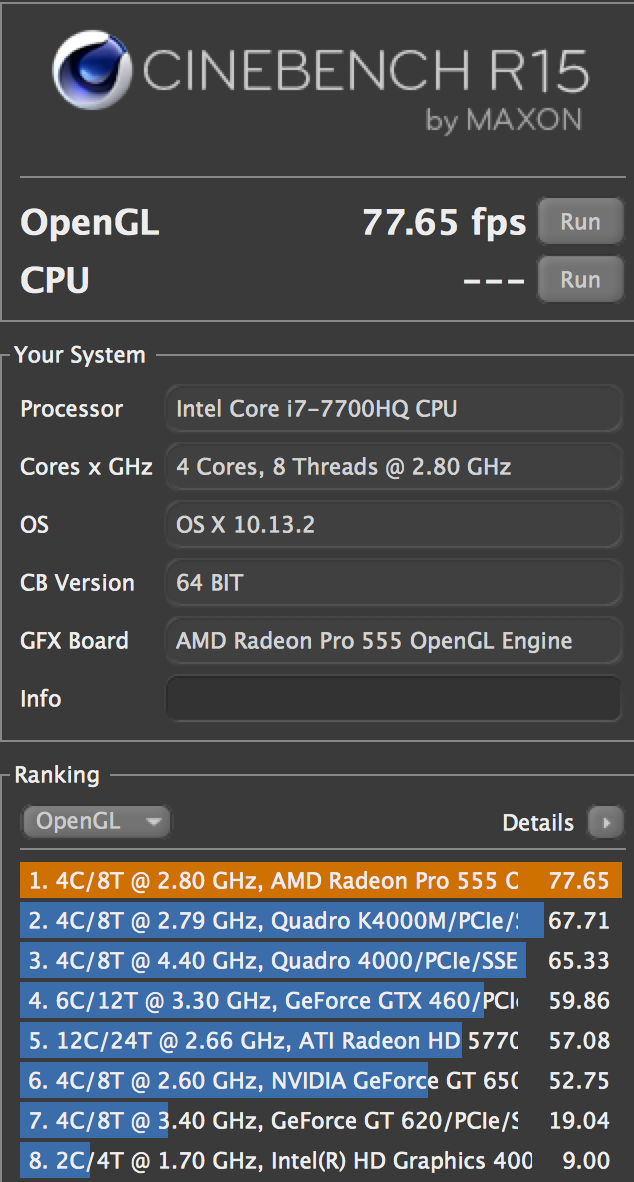
Task: Run the OpenGL benchmark test
Action: 580,222
